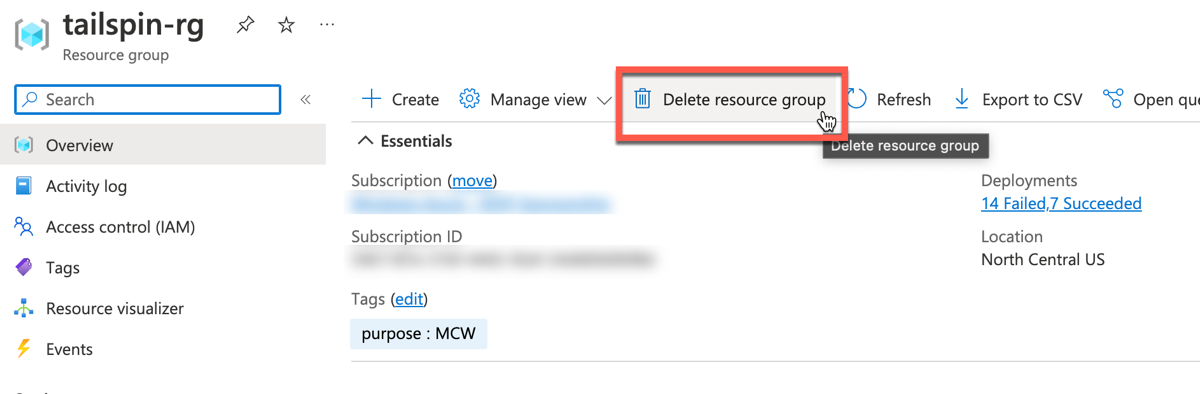Click the subscription move link
1200x394 pixels.
[472, 181]
